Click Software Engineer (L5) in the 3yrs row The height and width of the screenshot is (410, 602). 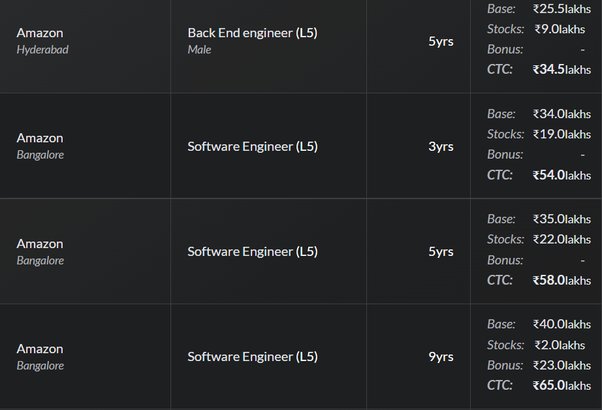tap(253, 147)
